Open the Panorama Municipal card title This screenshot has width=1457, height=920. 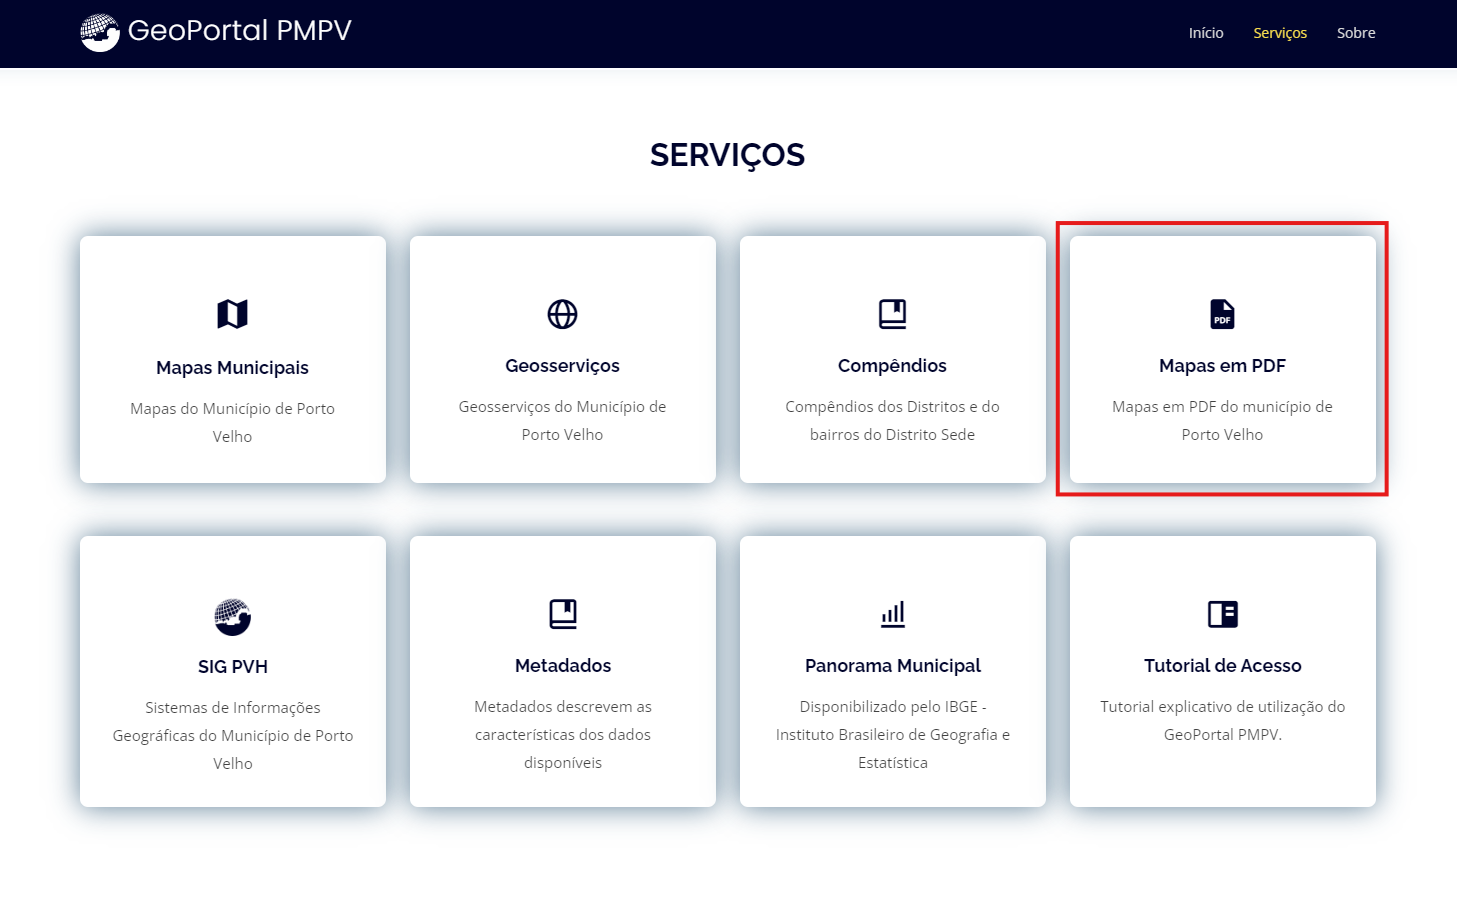coord(893,666)
